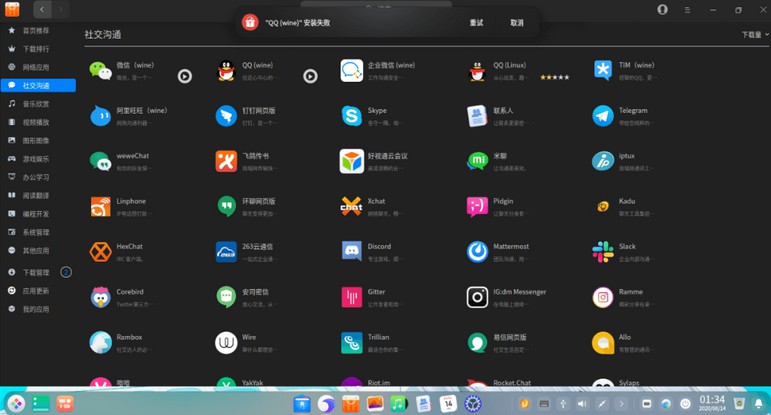Open the calendar icon in the dock
This screenshot has height=415, width=771.
point(448,404)
